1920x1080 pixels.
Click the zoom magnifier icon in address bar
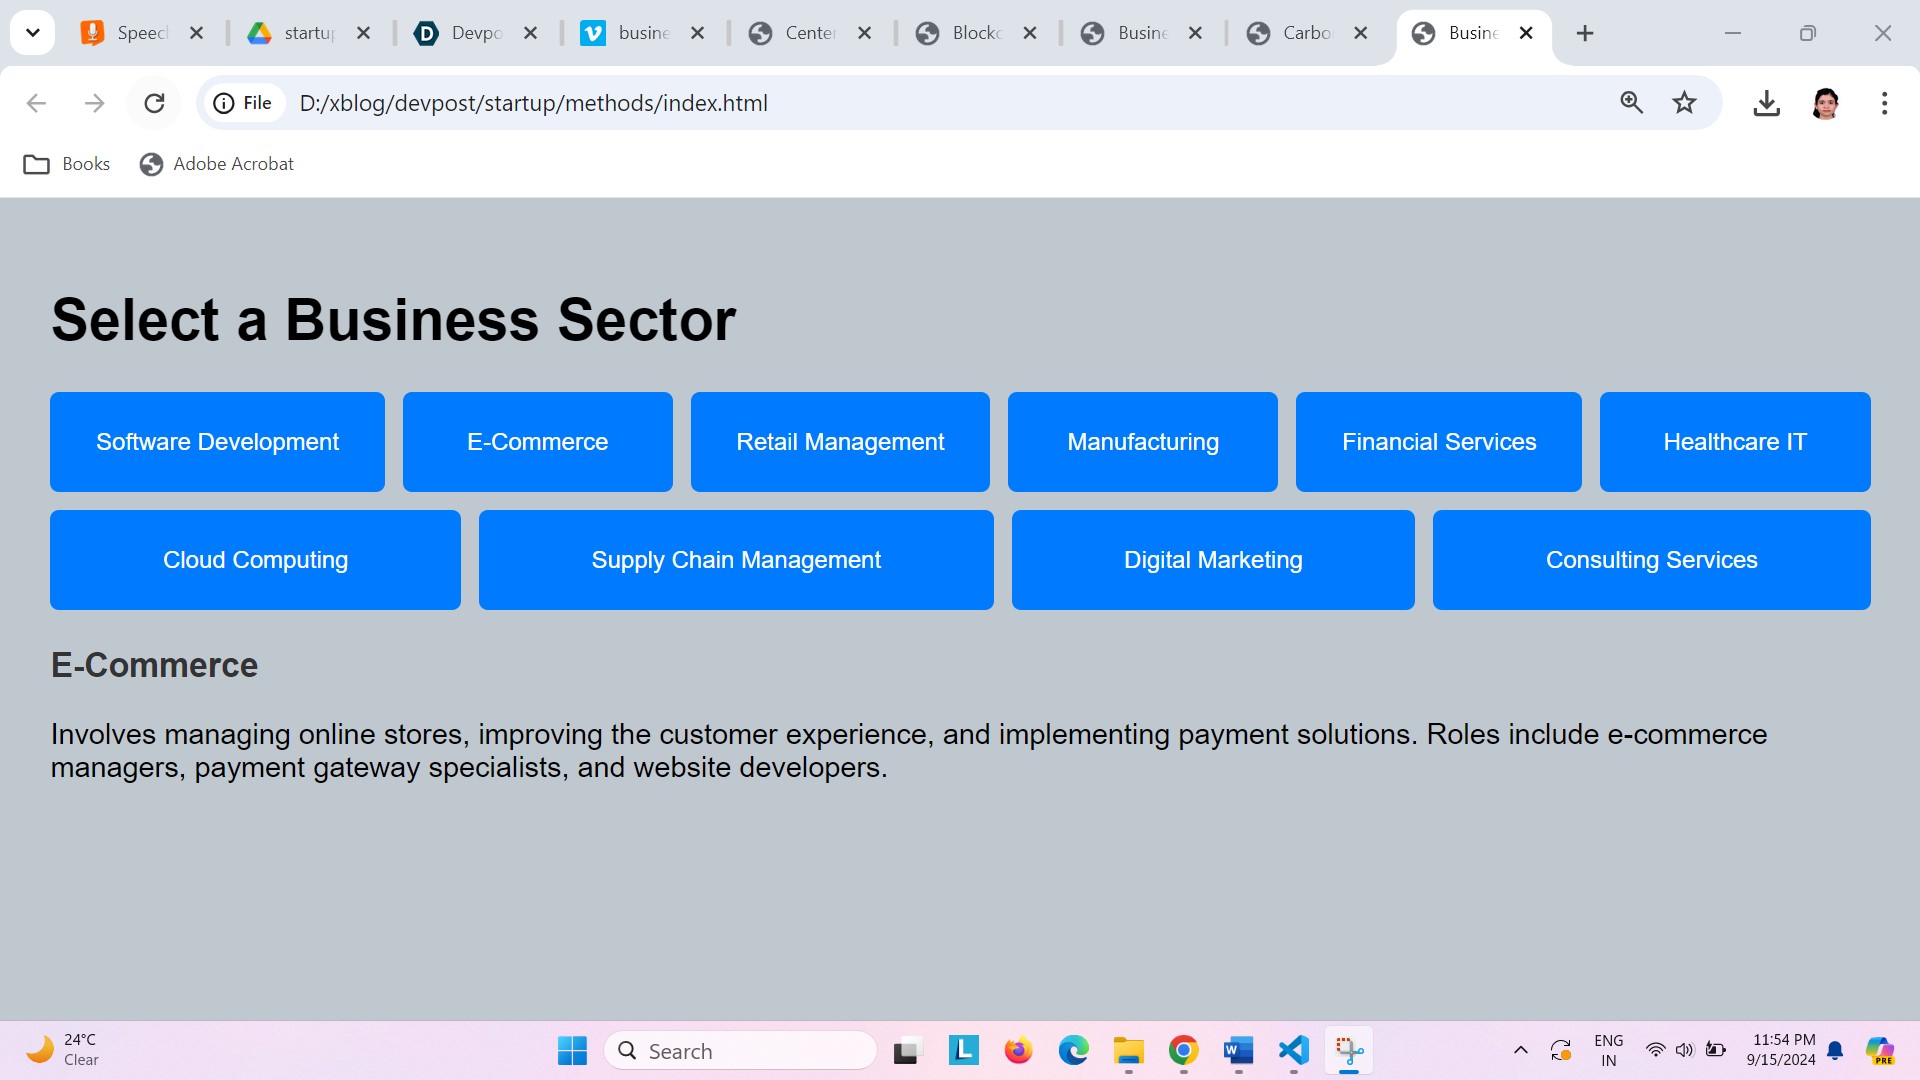click(x=1631, y=103)
